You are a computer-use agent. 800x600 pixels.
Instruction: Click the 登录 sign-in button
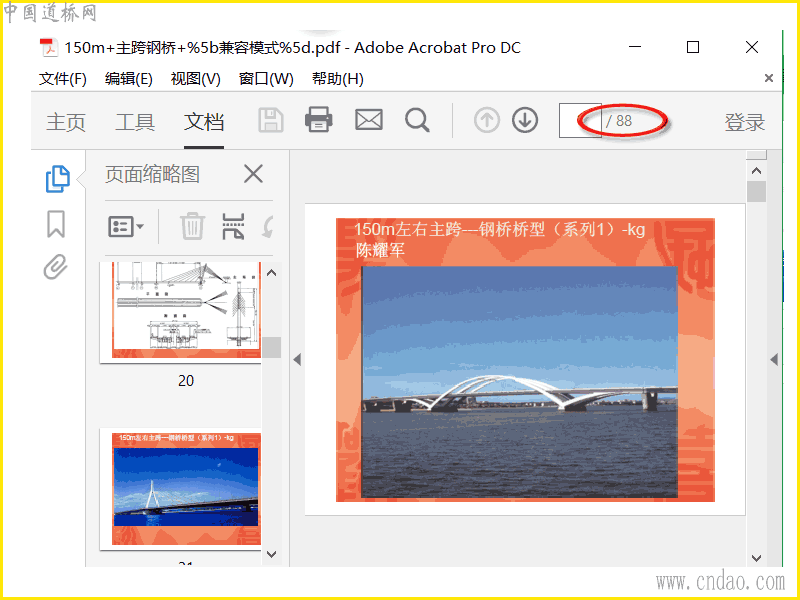(x=744, y=122)
